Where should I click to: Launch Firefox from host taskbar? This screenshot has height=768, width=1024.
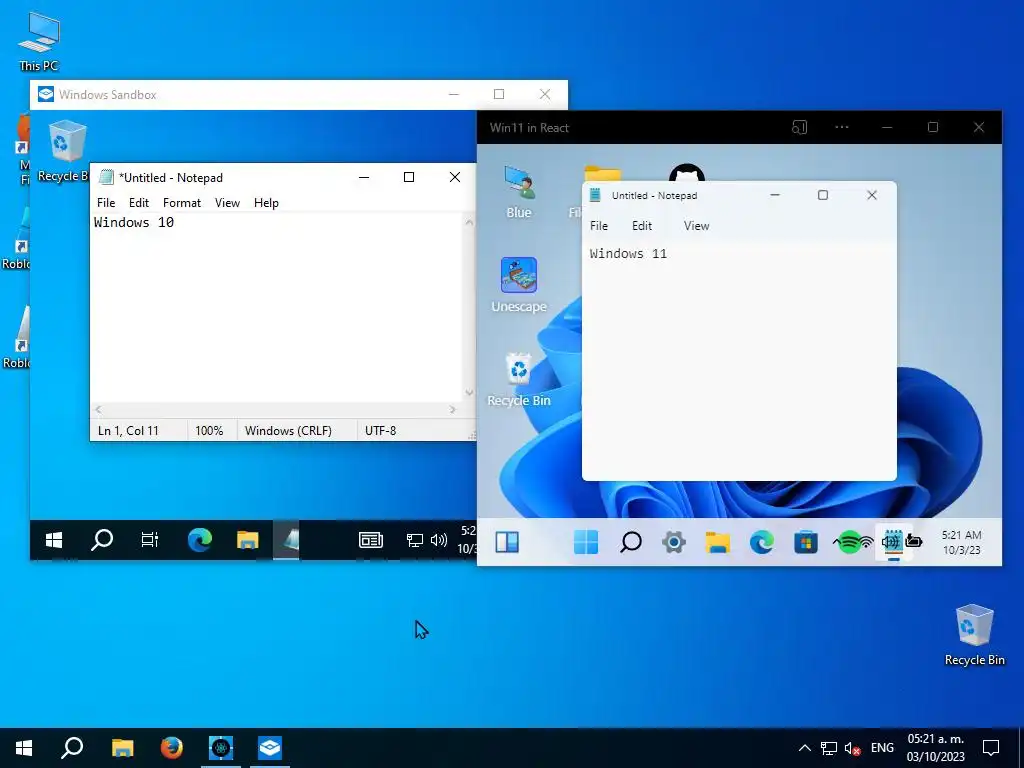click(x=171, y=748)
